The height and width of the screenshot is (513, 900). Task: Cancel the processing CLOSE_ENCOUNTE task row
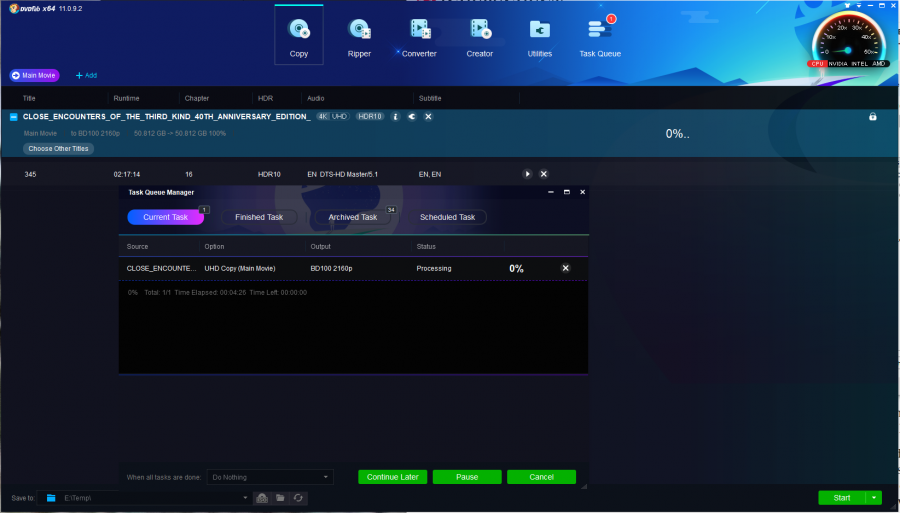coord(565,268)
